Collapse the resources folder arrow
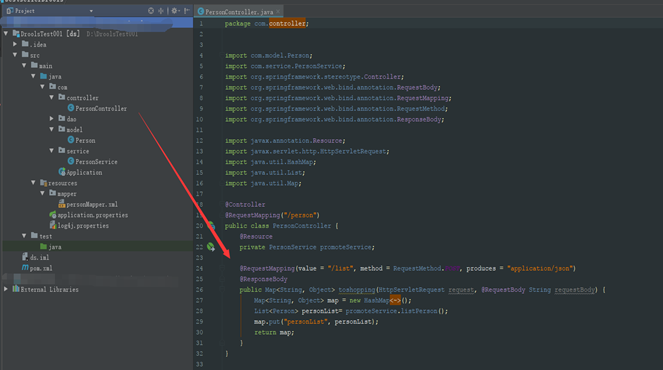Image resolution: width=663 pixels, height=370 pixels. (x=33, y=183)
